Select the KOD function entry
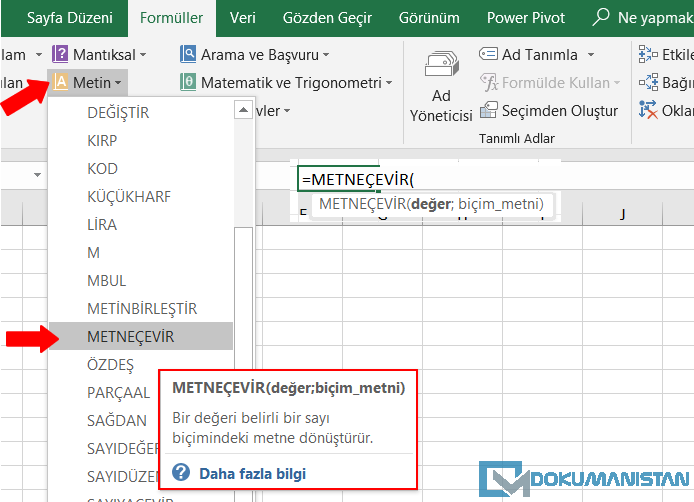Viewport: 694px width, 502px height. coord(141,169)
